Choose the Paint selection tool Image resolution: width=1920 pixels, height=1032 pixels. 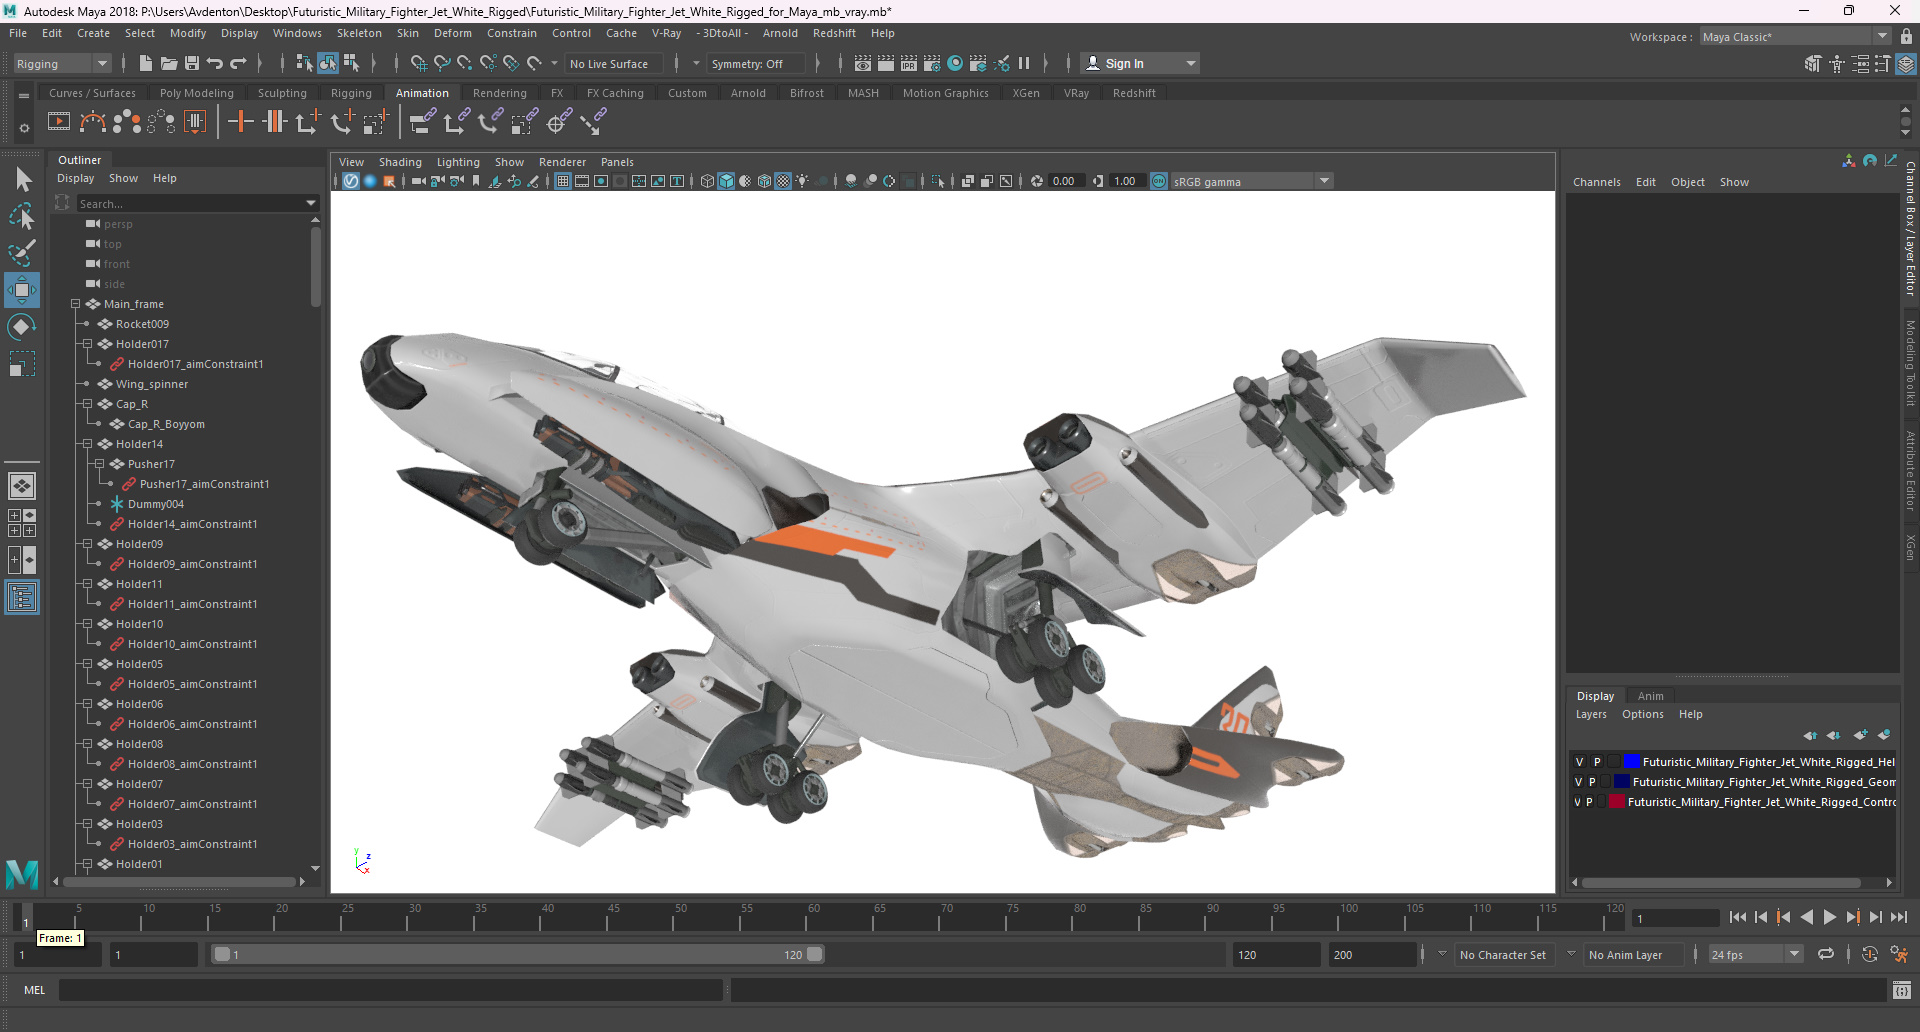click(22, 253)
